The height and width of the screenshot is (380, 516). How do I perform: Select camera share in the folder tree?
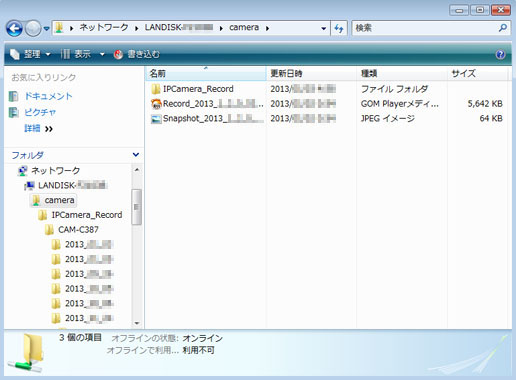pos(59,200)
